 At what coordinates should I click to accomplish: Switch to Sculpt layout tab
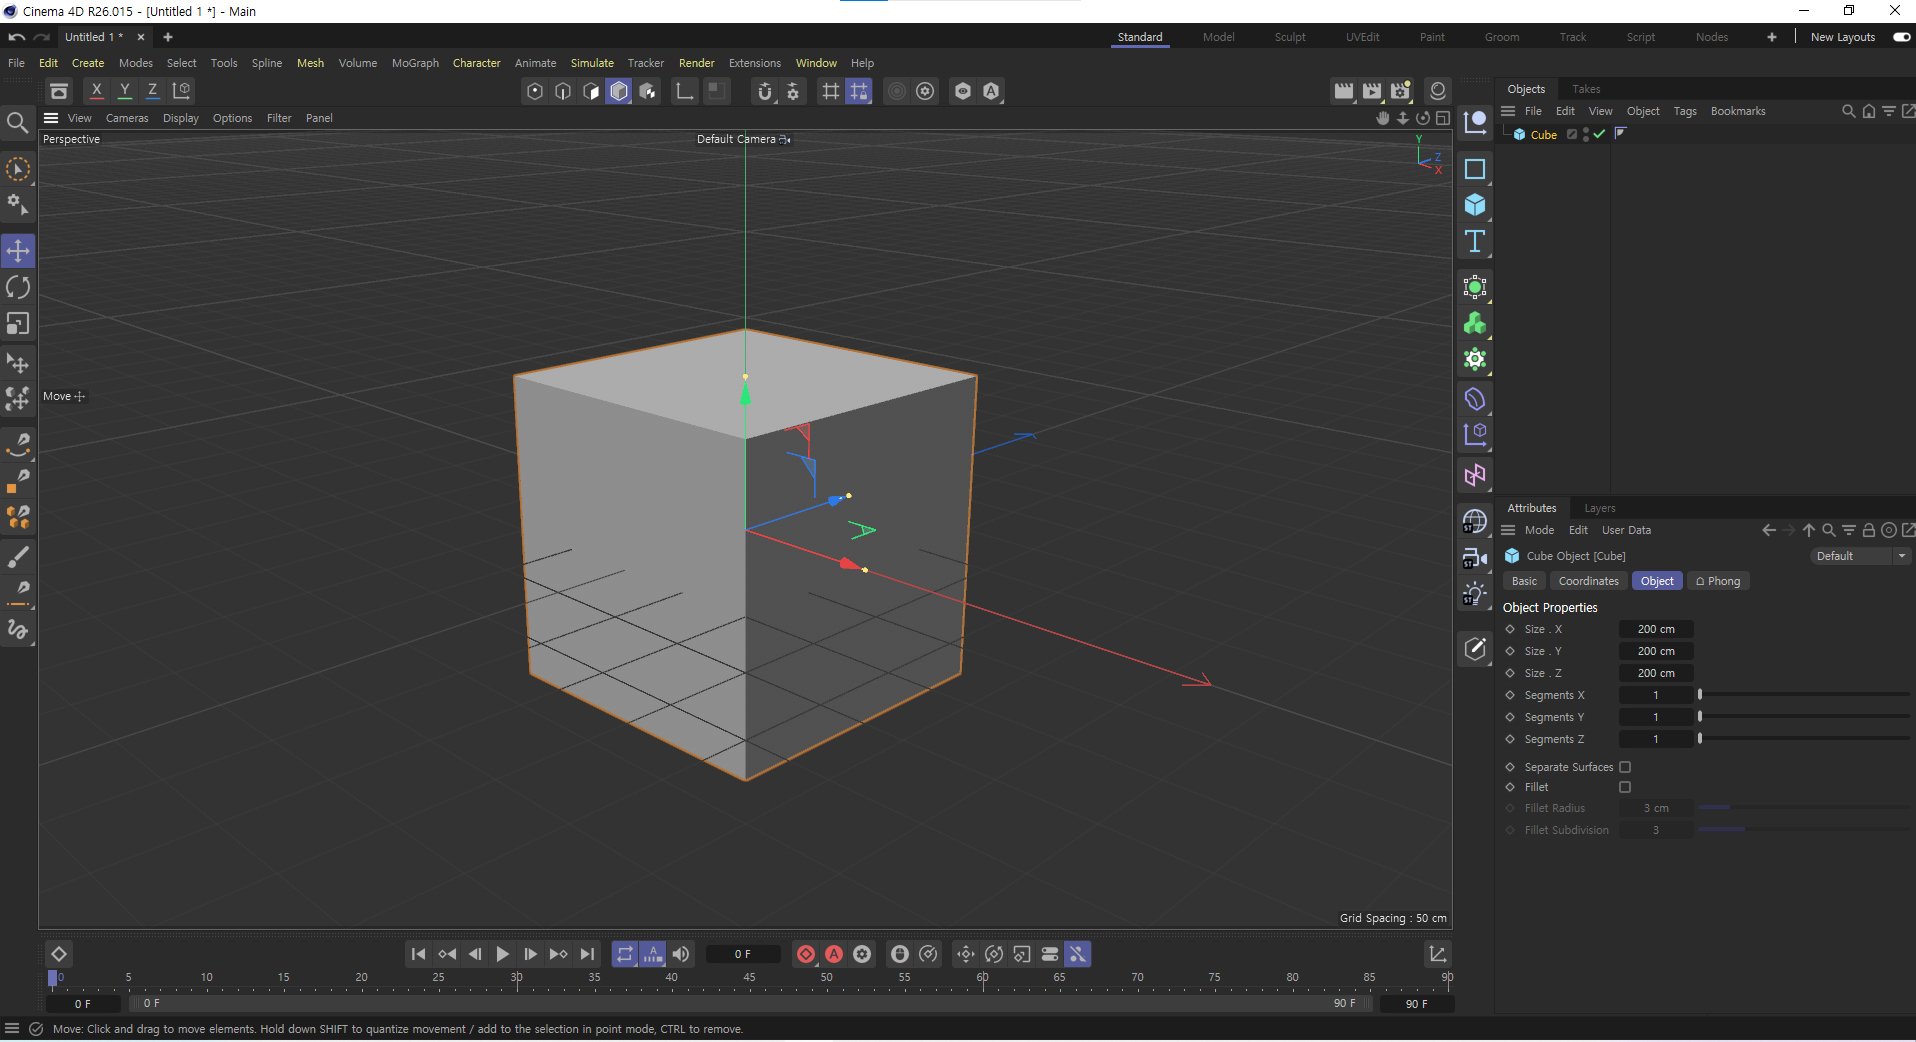tap(1290, 37)
